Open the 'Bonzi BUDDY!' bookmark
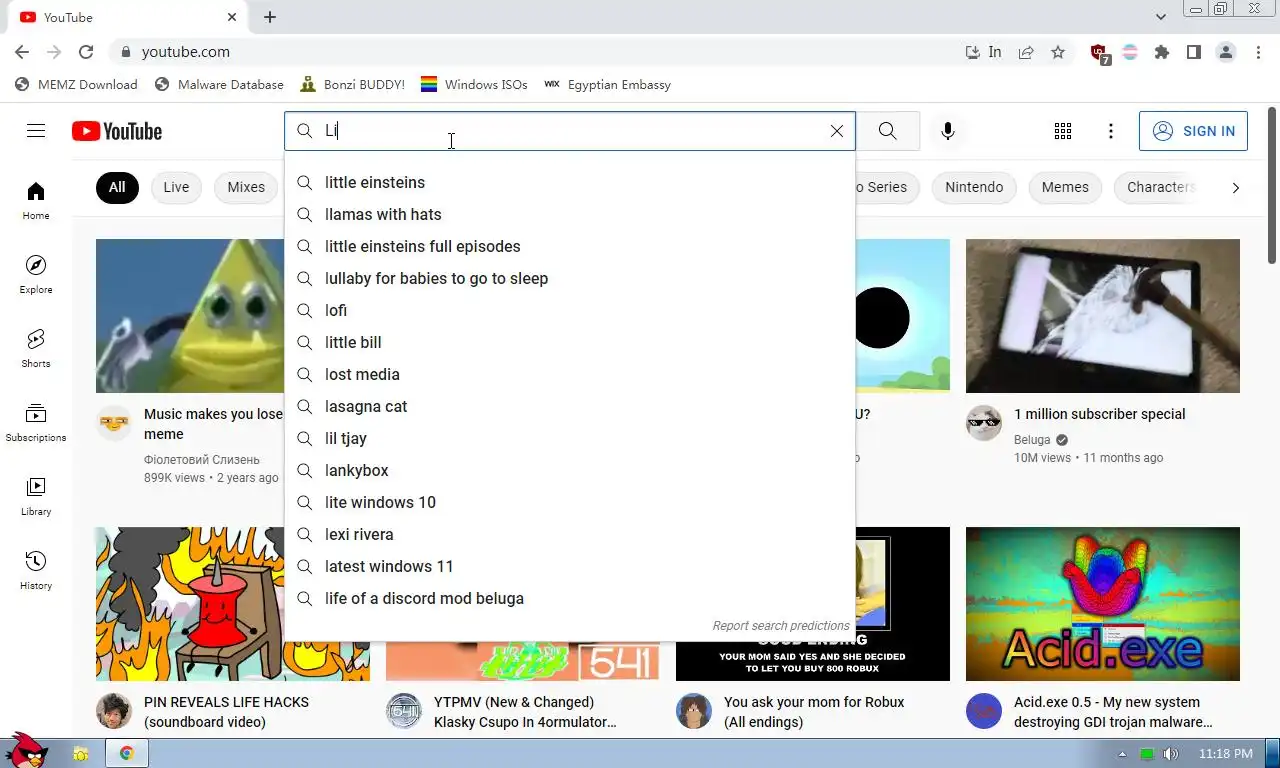Viewport: 1280px width, 768px height. (x=352, y=85)
